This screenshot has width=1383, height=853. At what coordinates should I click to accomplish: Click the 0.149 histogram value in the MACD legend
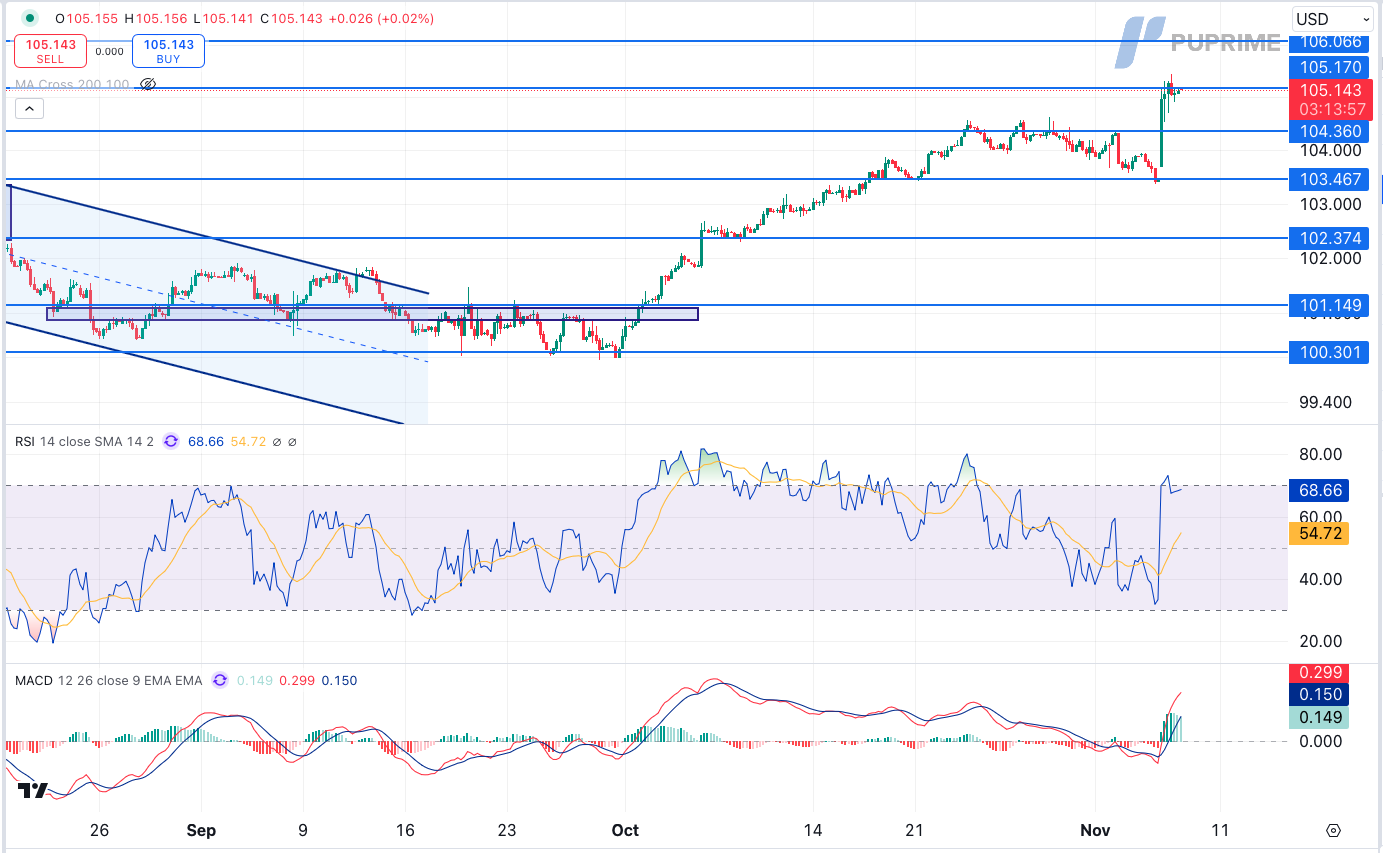pos(253,680)
